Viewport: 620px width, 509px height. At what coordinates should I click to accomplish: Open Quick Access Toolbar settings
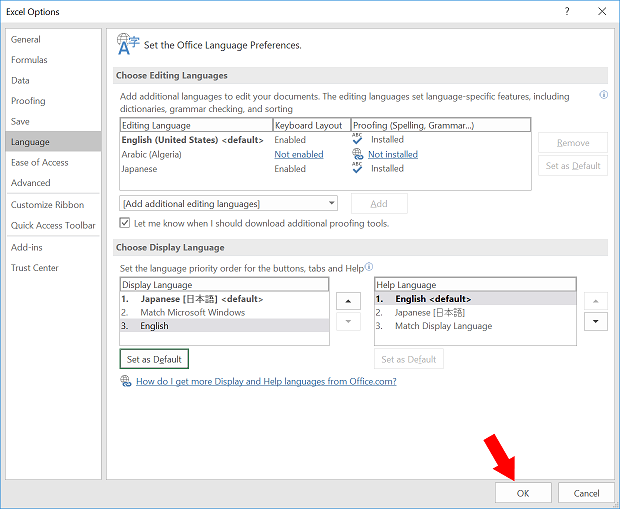point(53,225)
